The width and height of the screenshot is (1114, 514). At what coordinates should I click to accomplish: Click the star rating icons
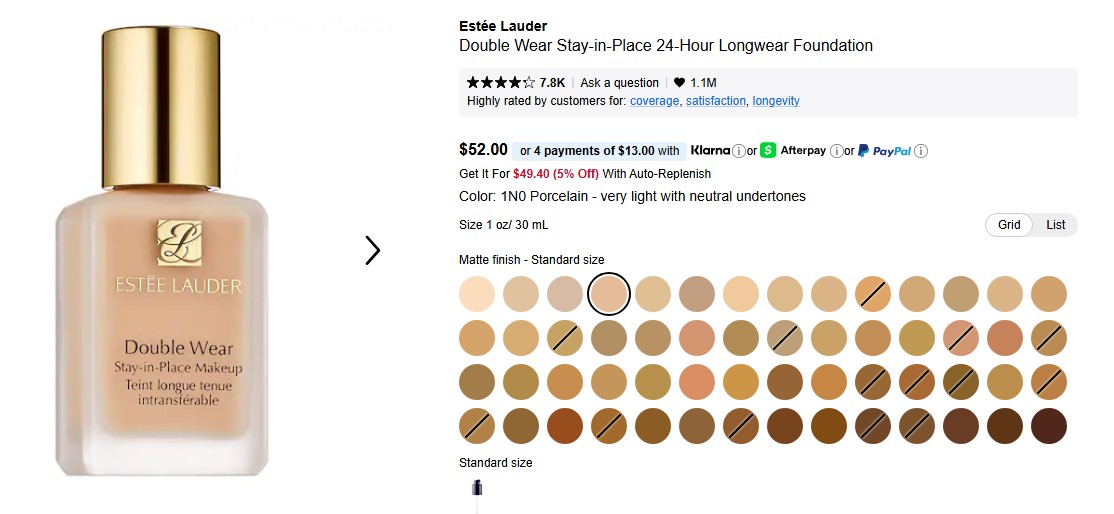point(500,83)
